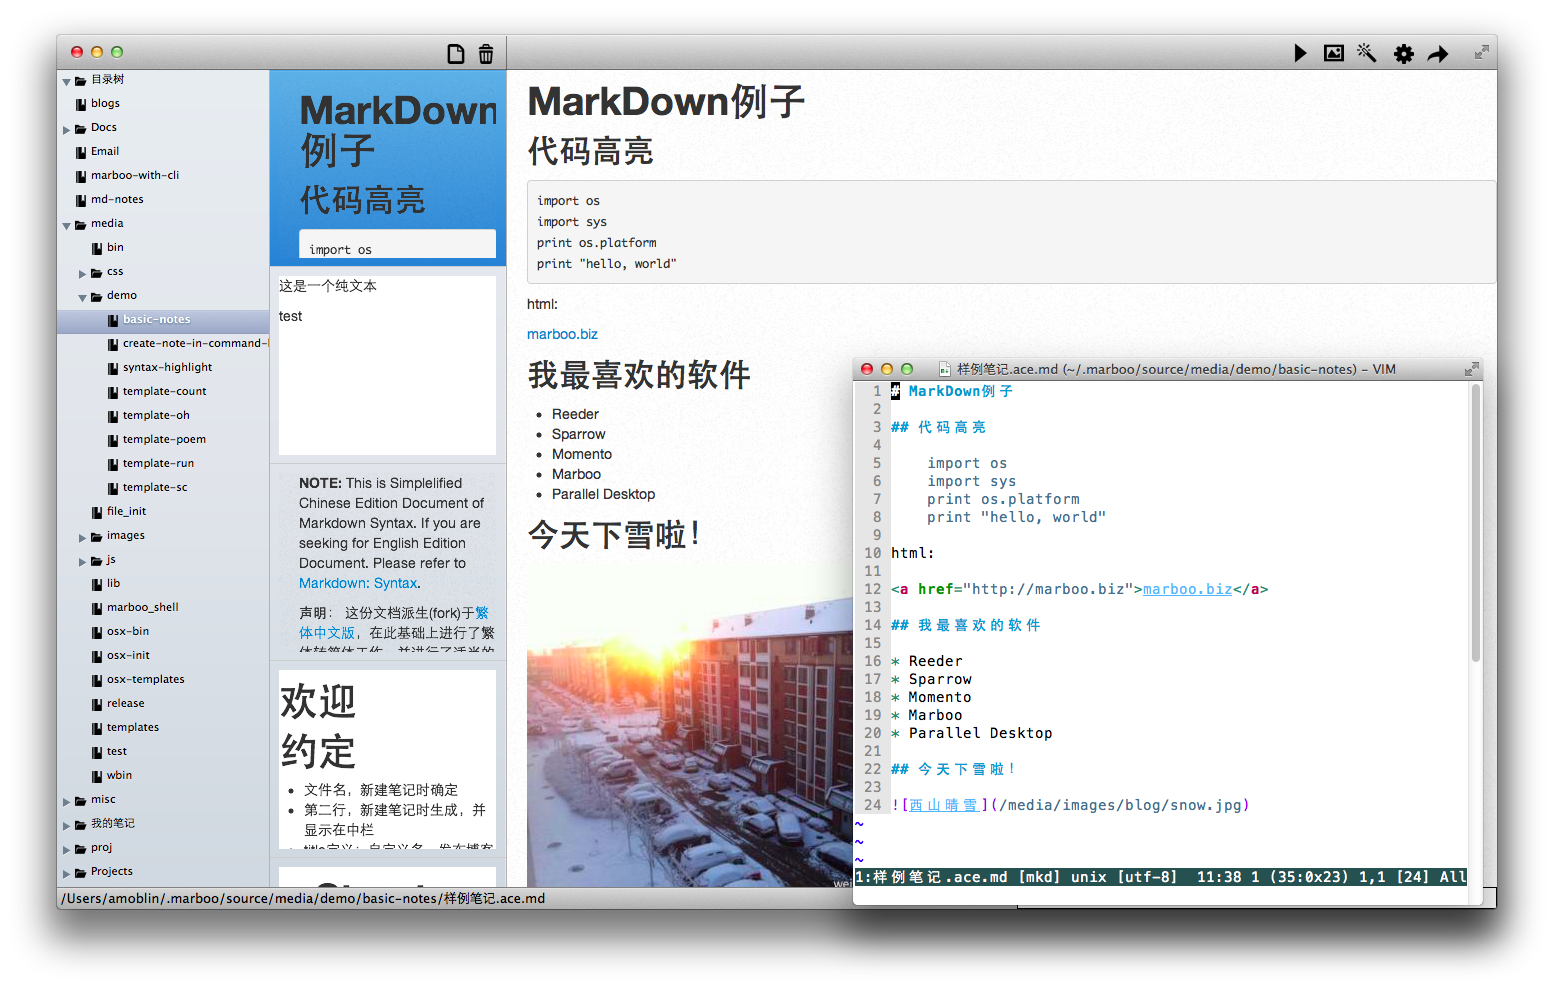The height and width of the screenshot is (988, 1554).
Task: Collapse the css folder
Action: (x=83, y=271)
